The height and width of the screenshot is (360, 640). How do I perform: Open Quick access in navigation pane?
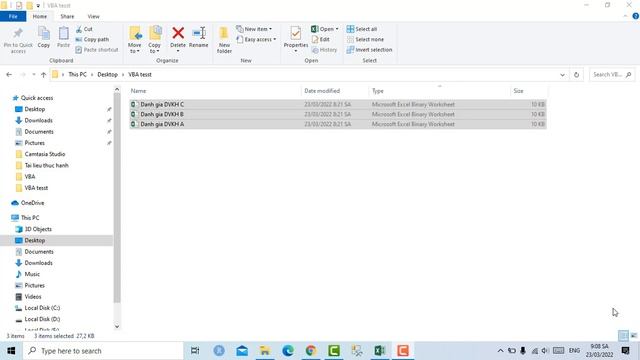(x=37, y=98)
